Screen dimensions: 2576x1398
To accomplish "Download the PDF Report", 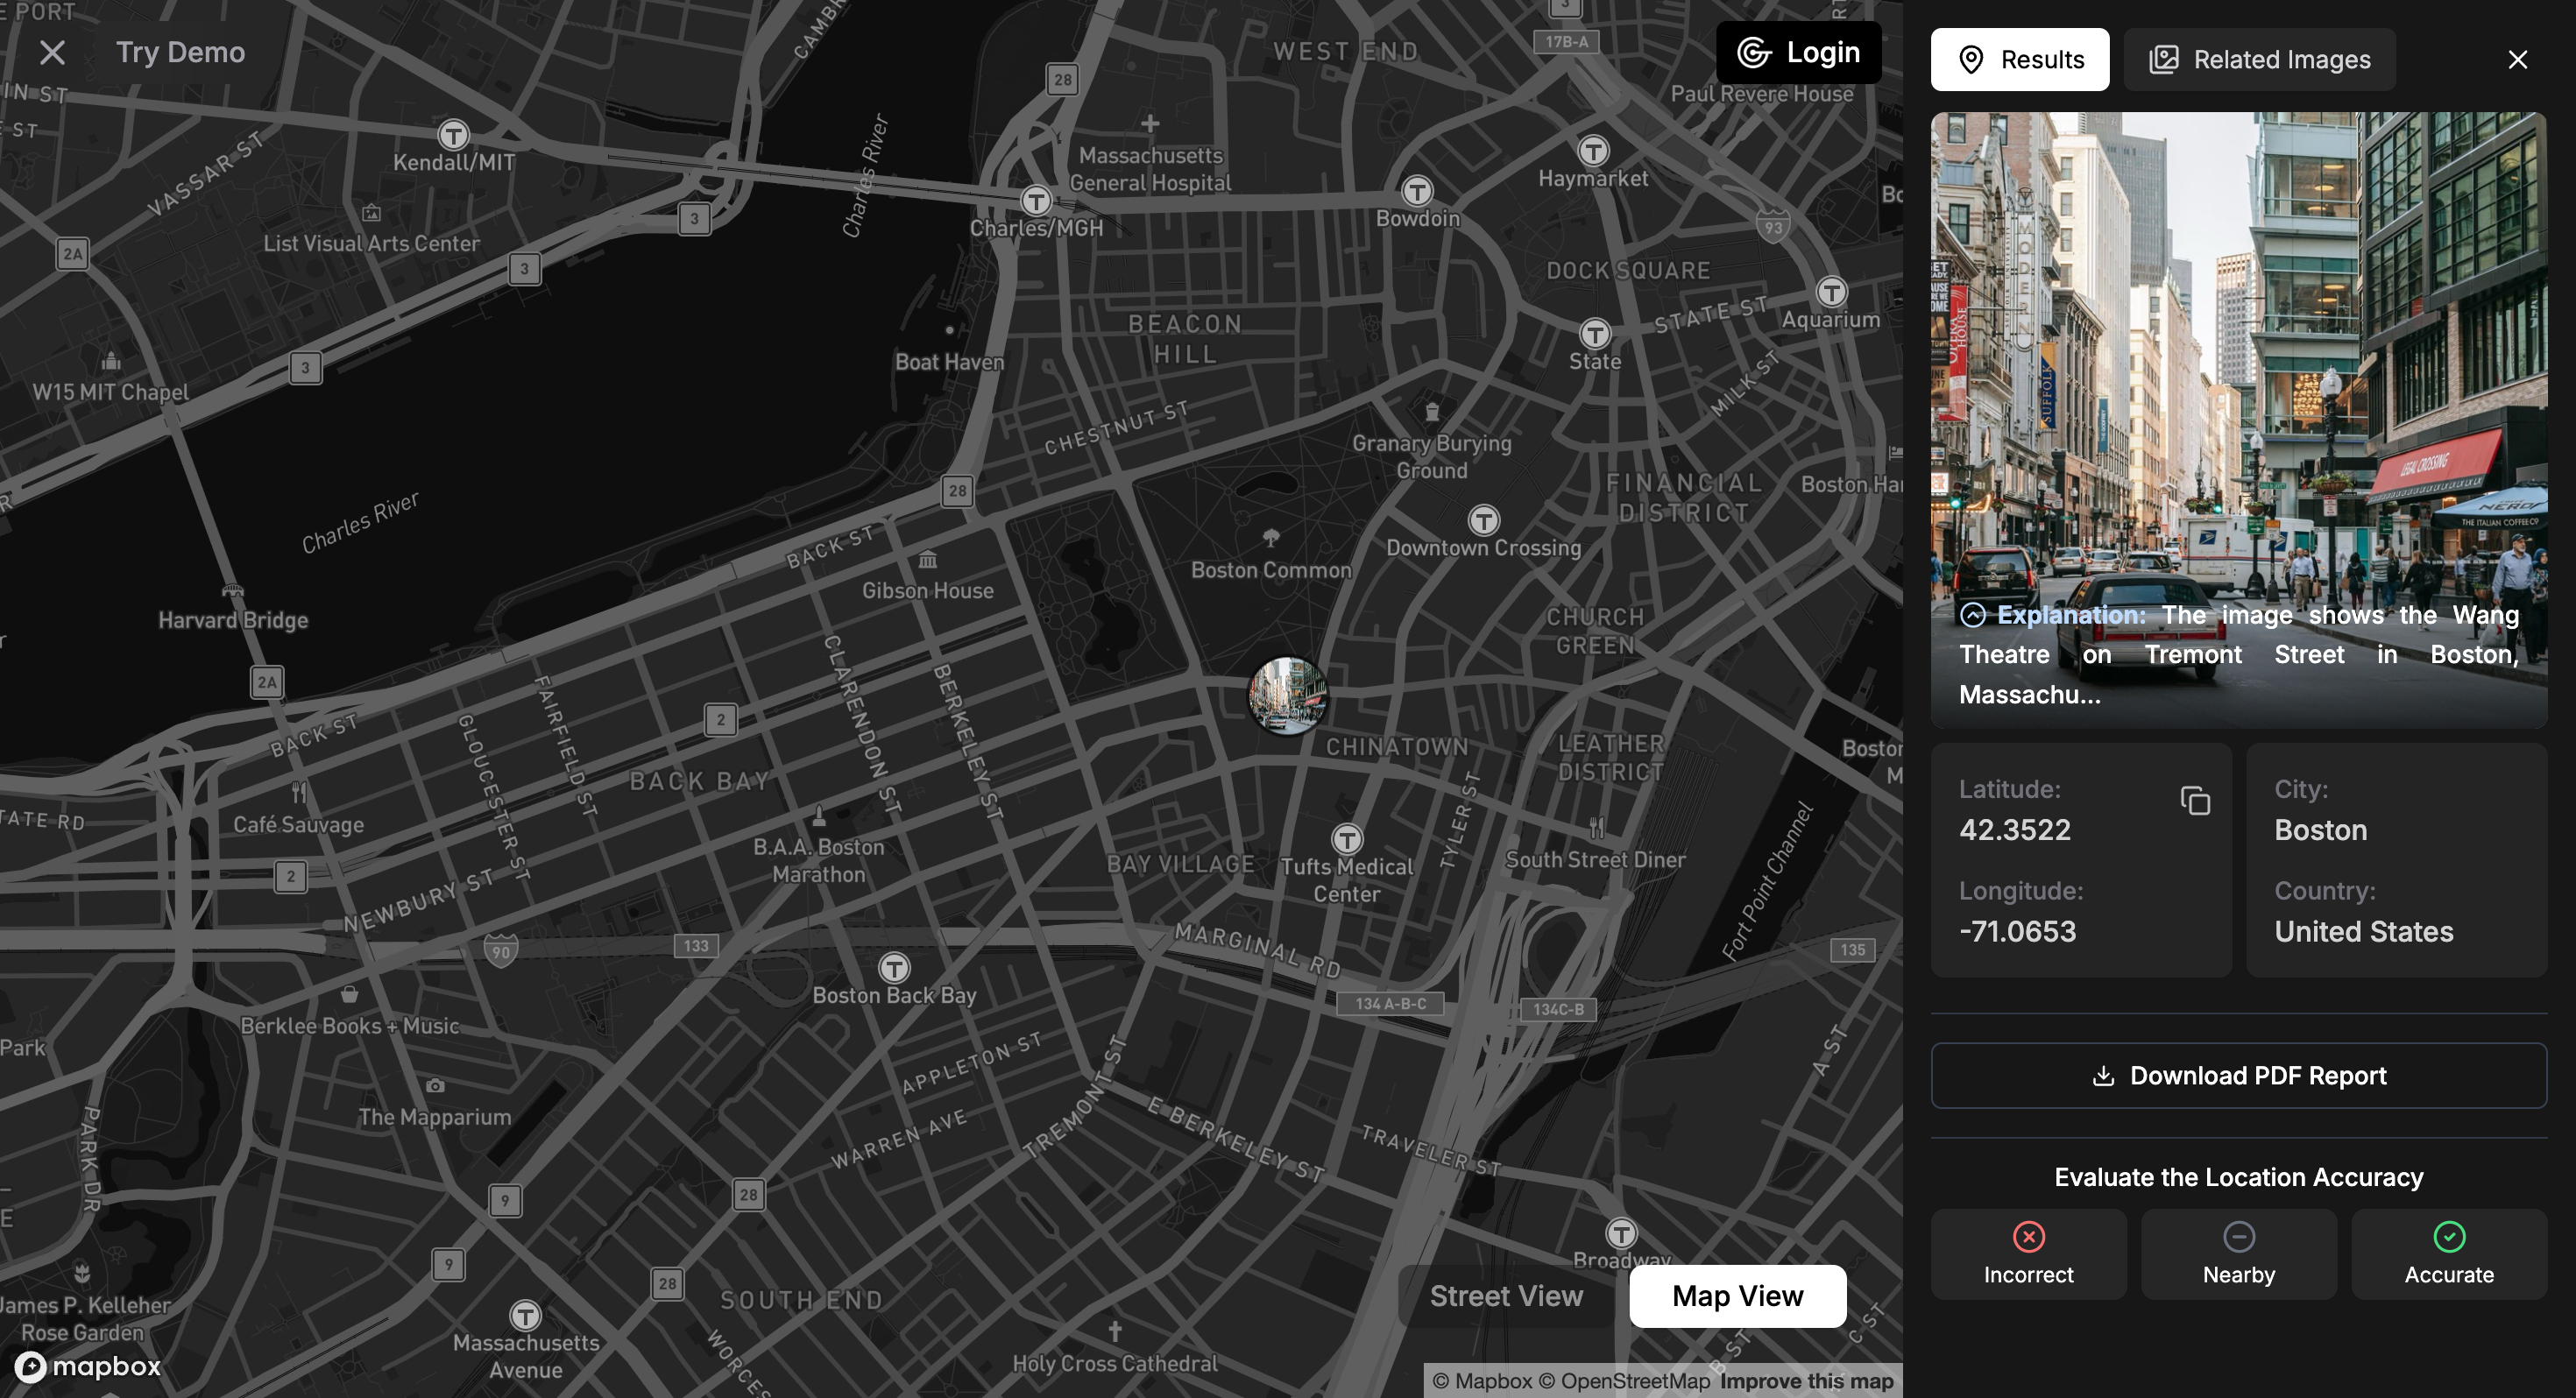I will click(x=2240, y=1075).
